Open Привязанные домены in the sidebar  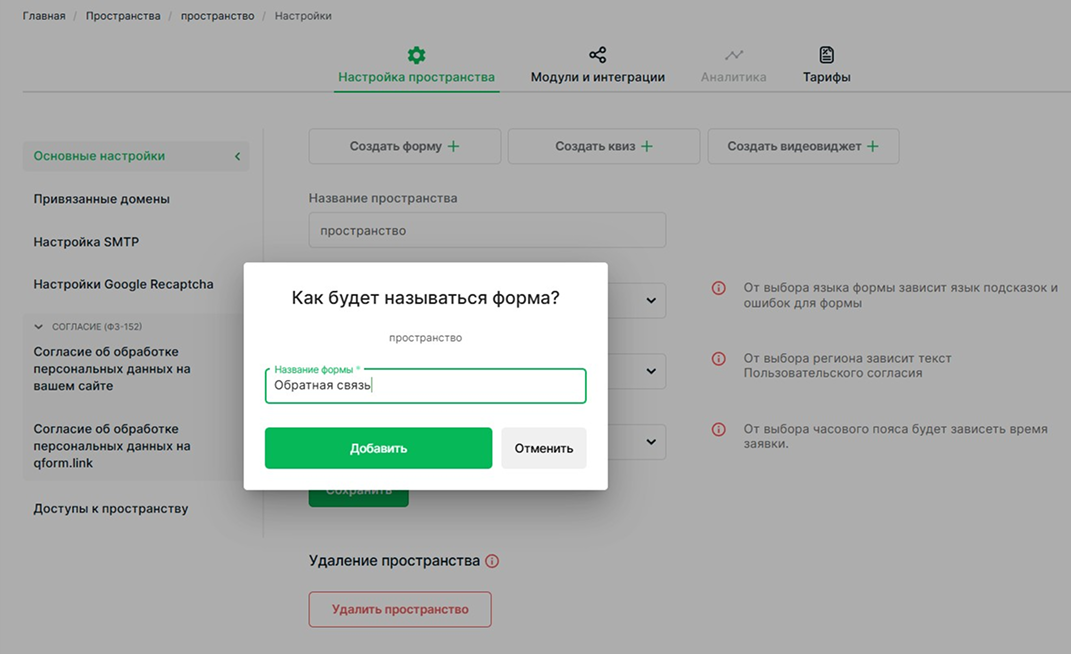pos(101,199)
